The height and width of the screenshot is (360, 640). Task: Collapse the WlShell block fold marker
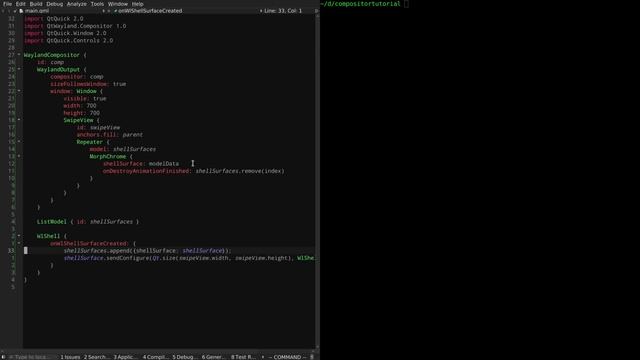coord(19,236)
